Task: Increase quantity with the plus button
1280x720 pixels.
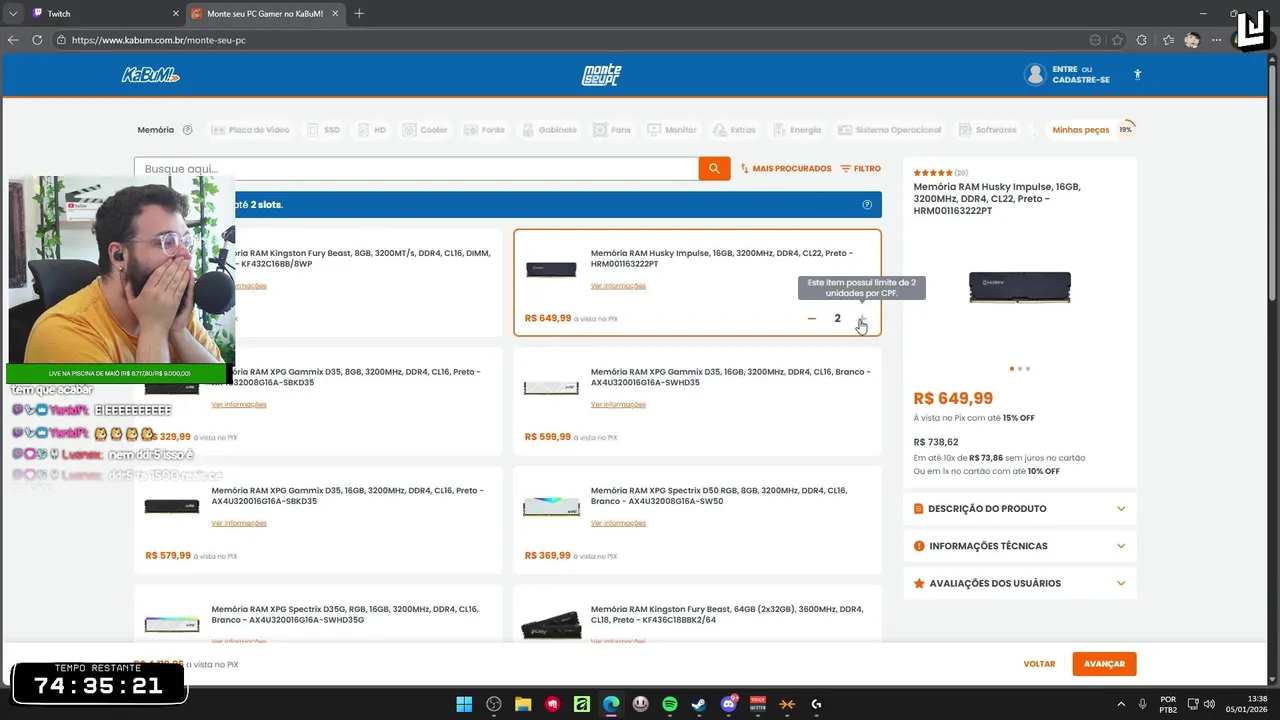Action: [862, 319]
